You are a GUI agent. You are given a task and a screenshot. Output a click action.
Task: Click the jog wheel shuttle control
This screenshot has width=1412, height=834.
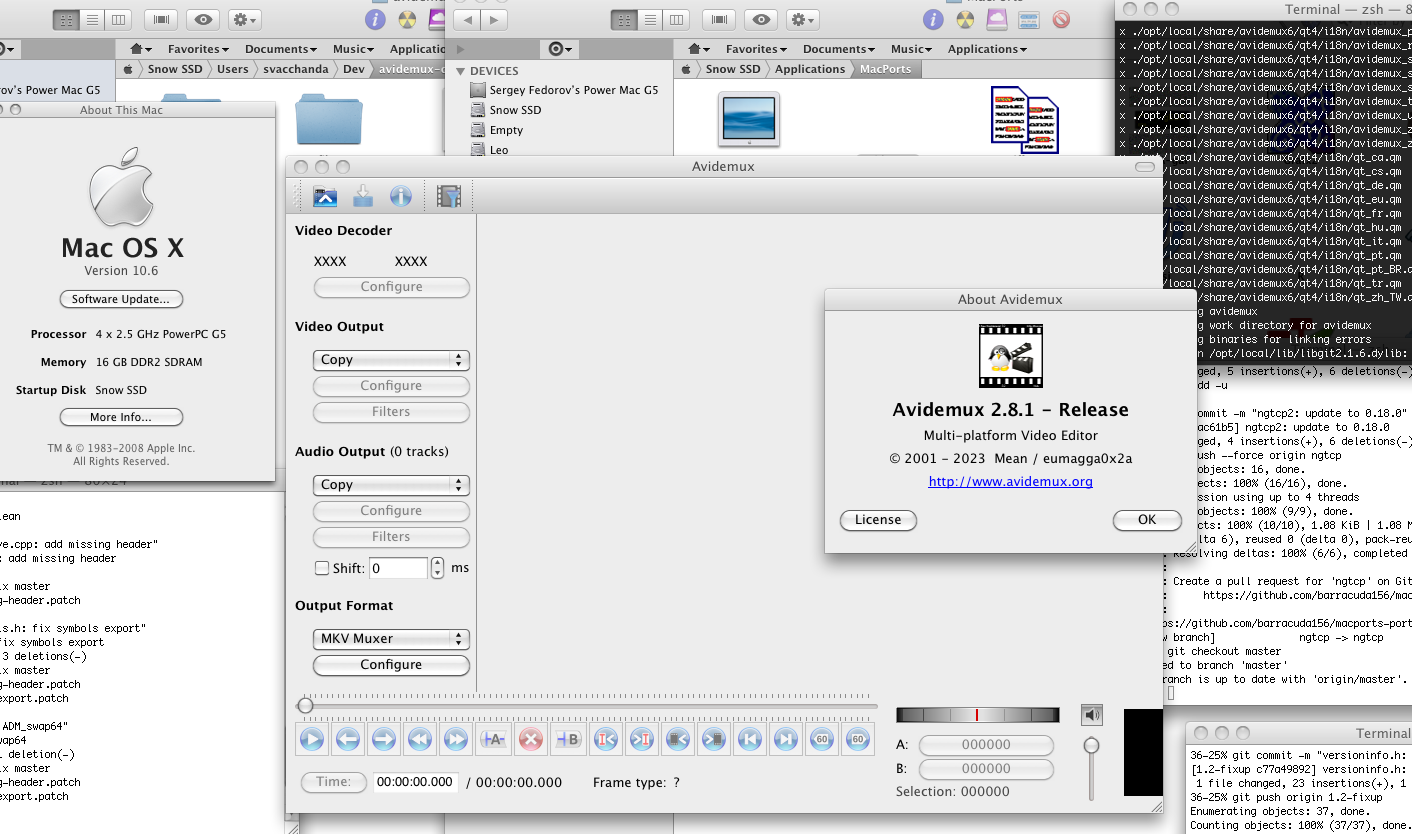977,715
